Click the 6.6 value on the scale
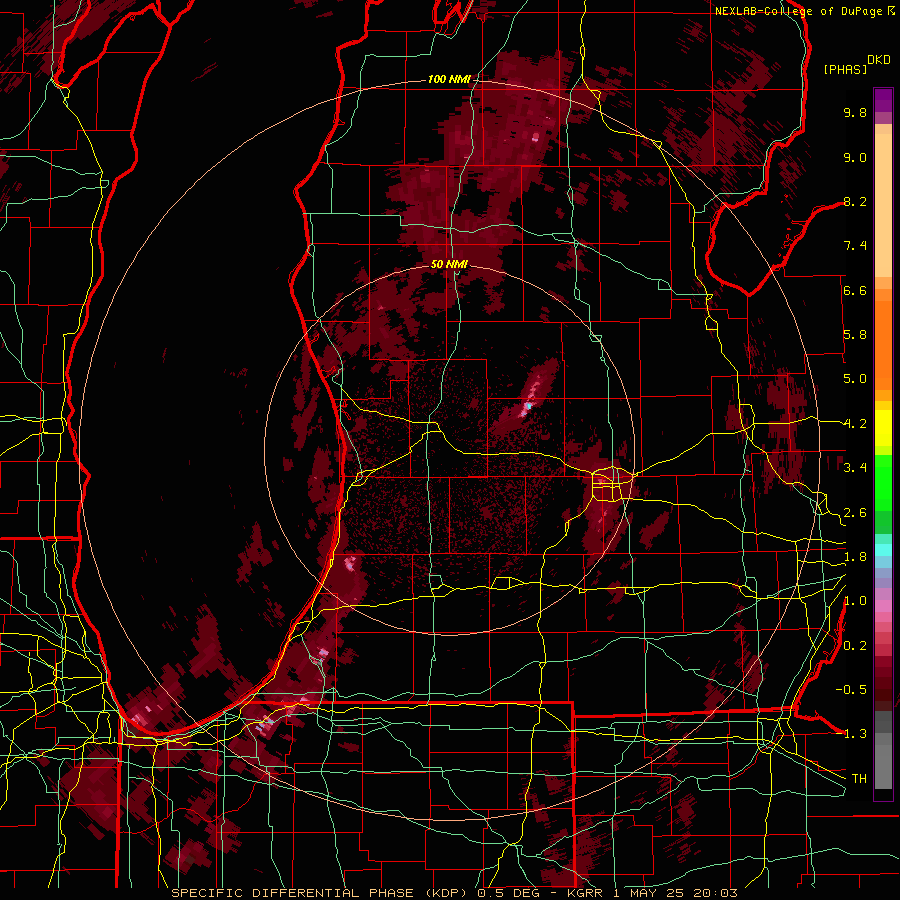 point(855,290)
